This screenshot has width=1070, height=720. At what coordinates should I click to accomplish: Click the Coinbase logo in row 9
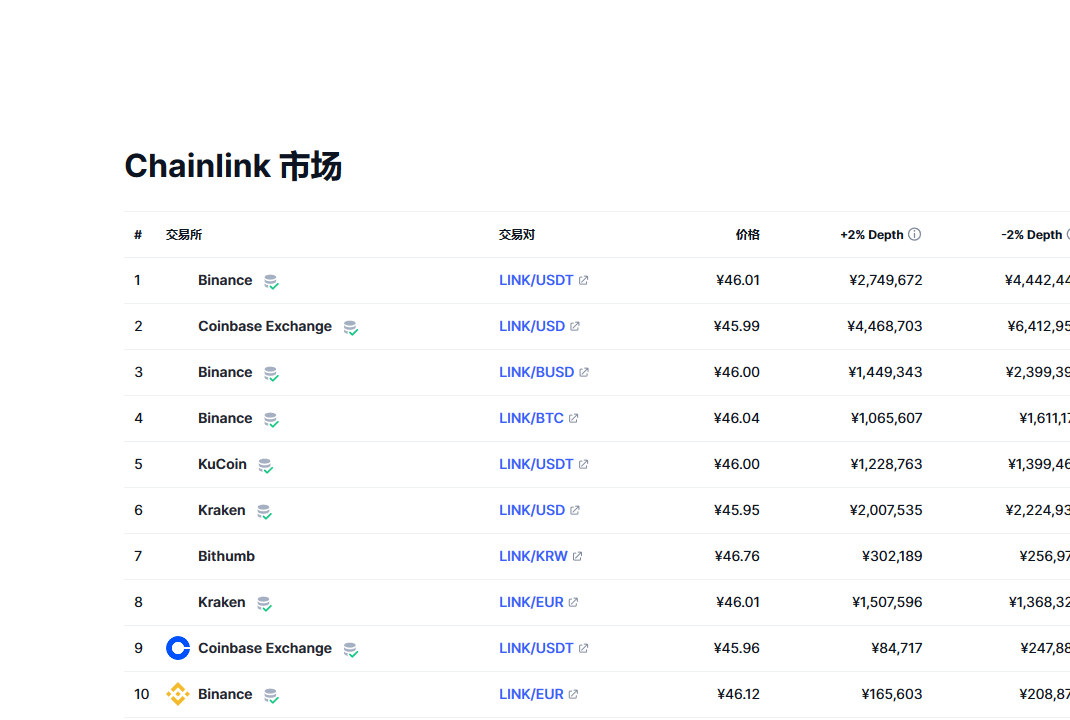(178, 648)
